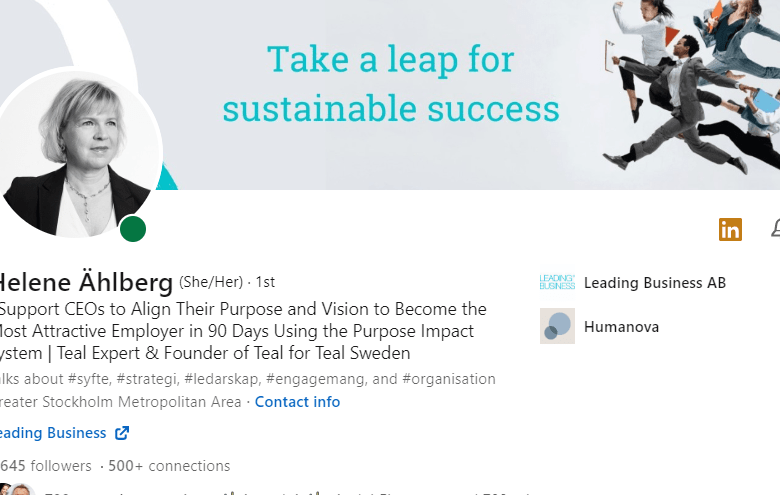Click the 645 followers count
Image resolution: width=780 pixels, height=495 pixels.
point(46,466)
